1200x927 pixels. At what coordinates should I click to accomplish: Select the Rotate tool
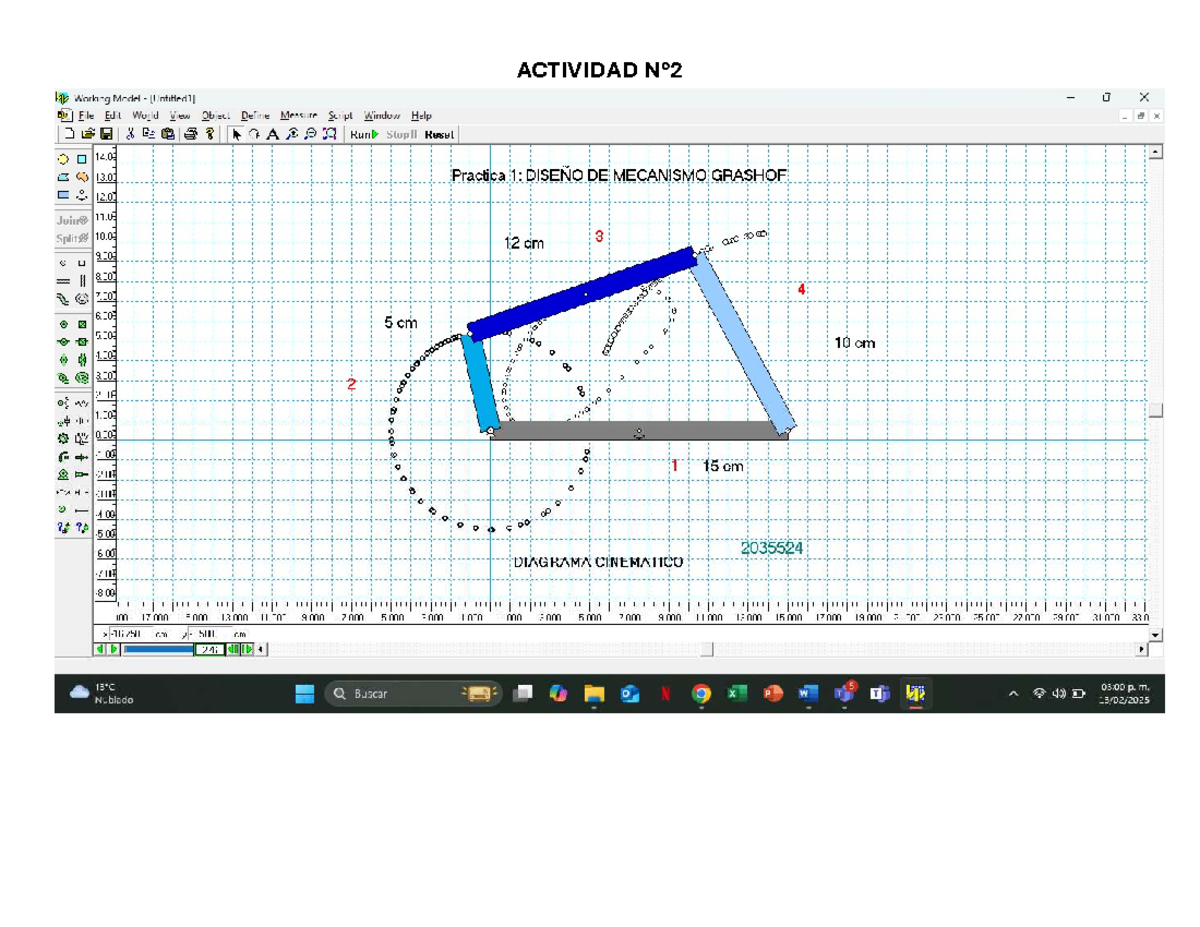pos(253,134)
